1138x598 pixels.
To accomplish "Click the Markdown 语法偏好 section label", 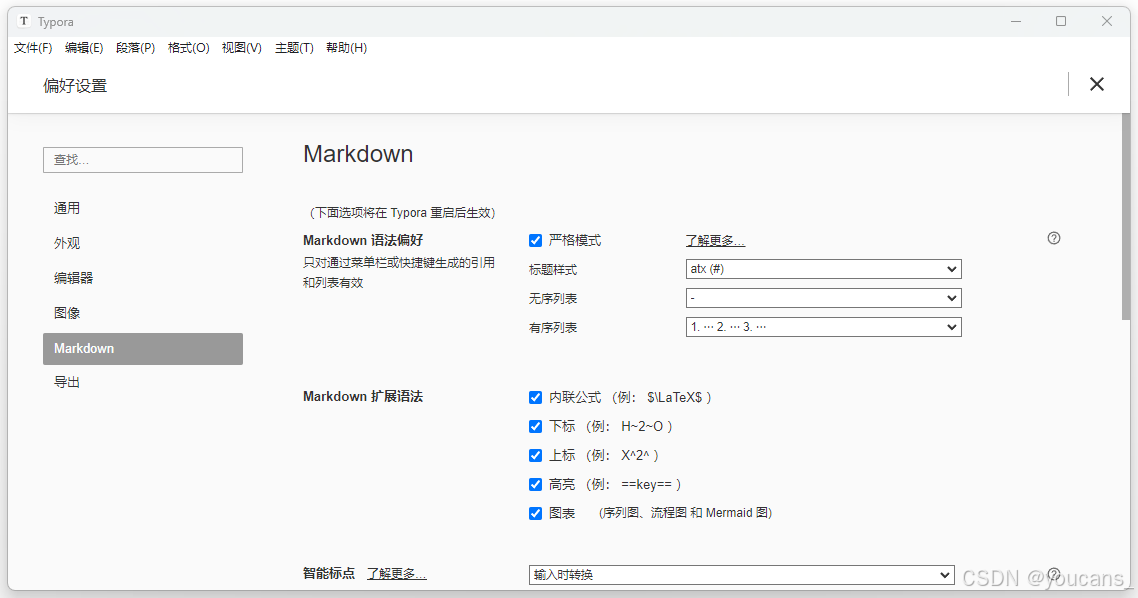I will click(363, 240).
